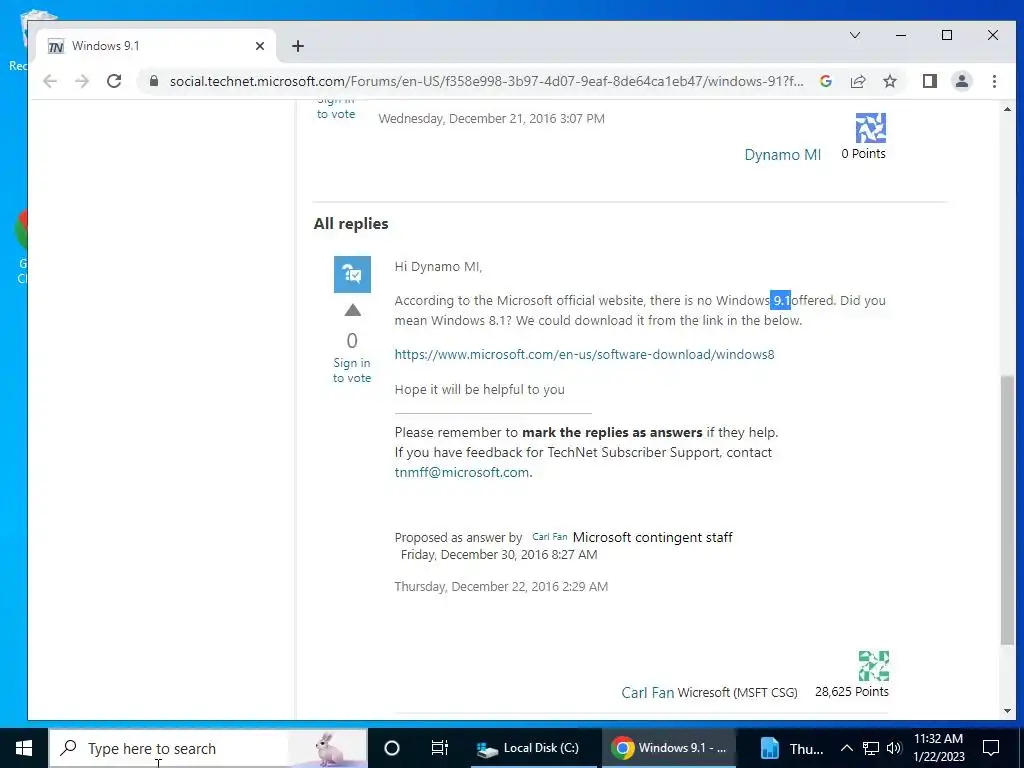Open the notification center icon
Image resolution: width=1024 pixels, height=768 pixels.
pyautogui.click(x=991, y=748)
